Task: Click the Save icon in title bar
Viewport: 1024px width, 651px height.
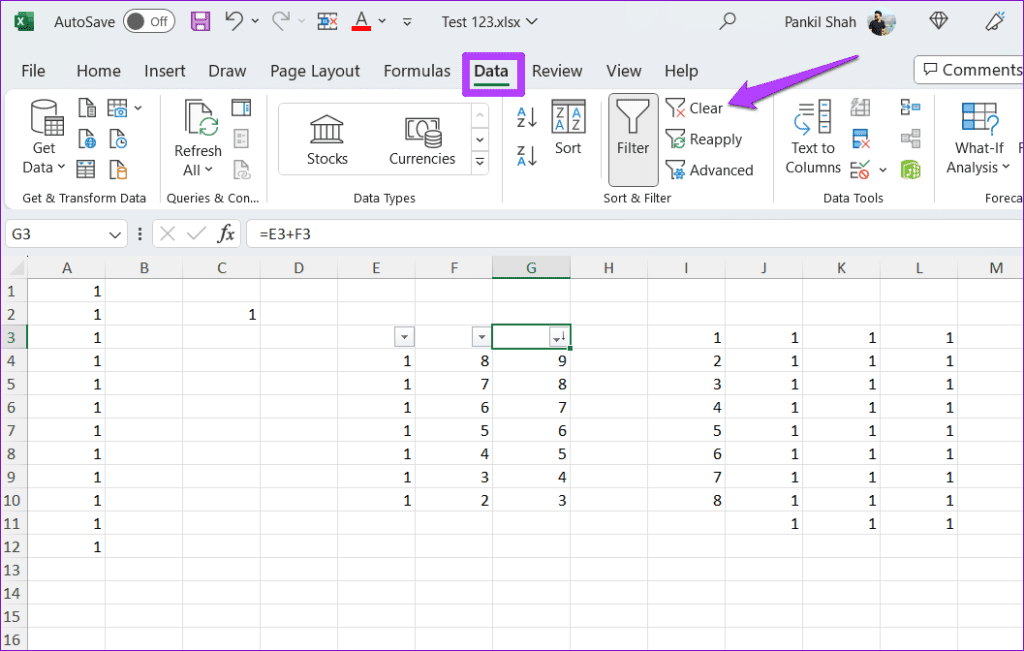Action: 200,22
